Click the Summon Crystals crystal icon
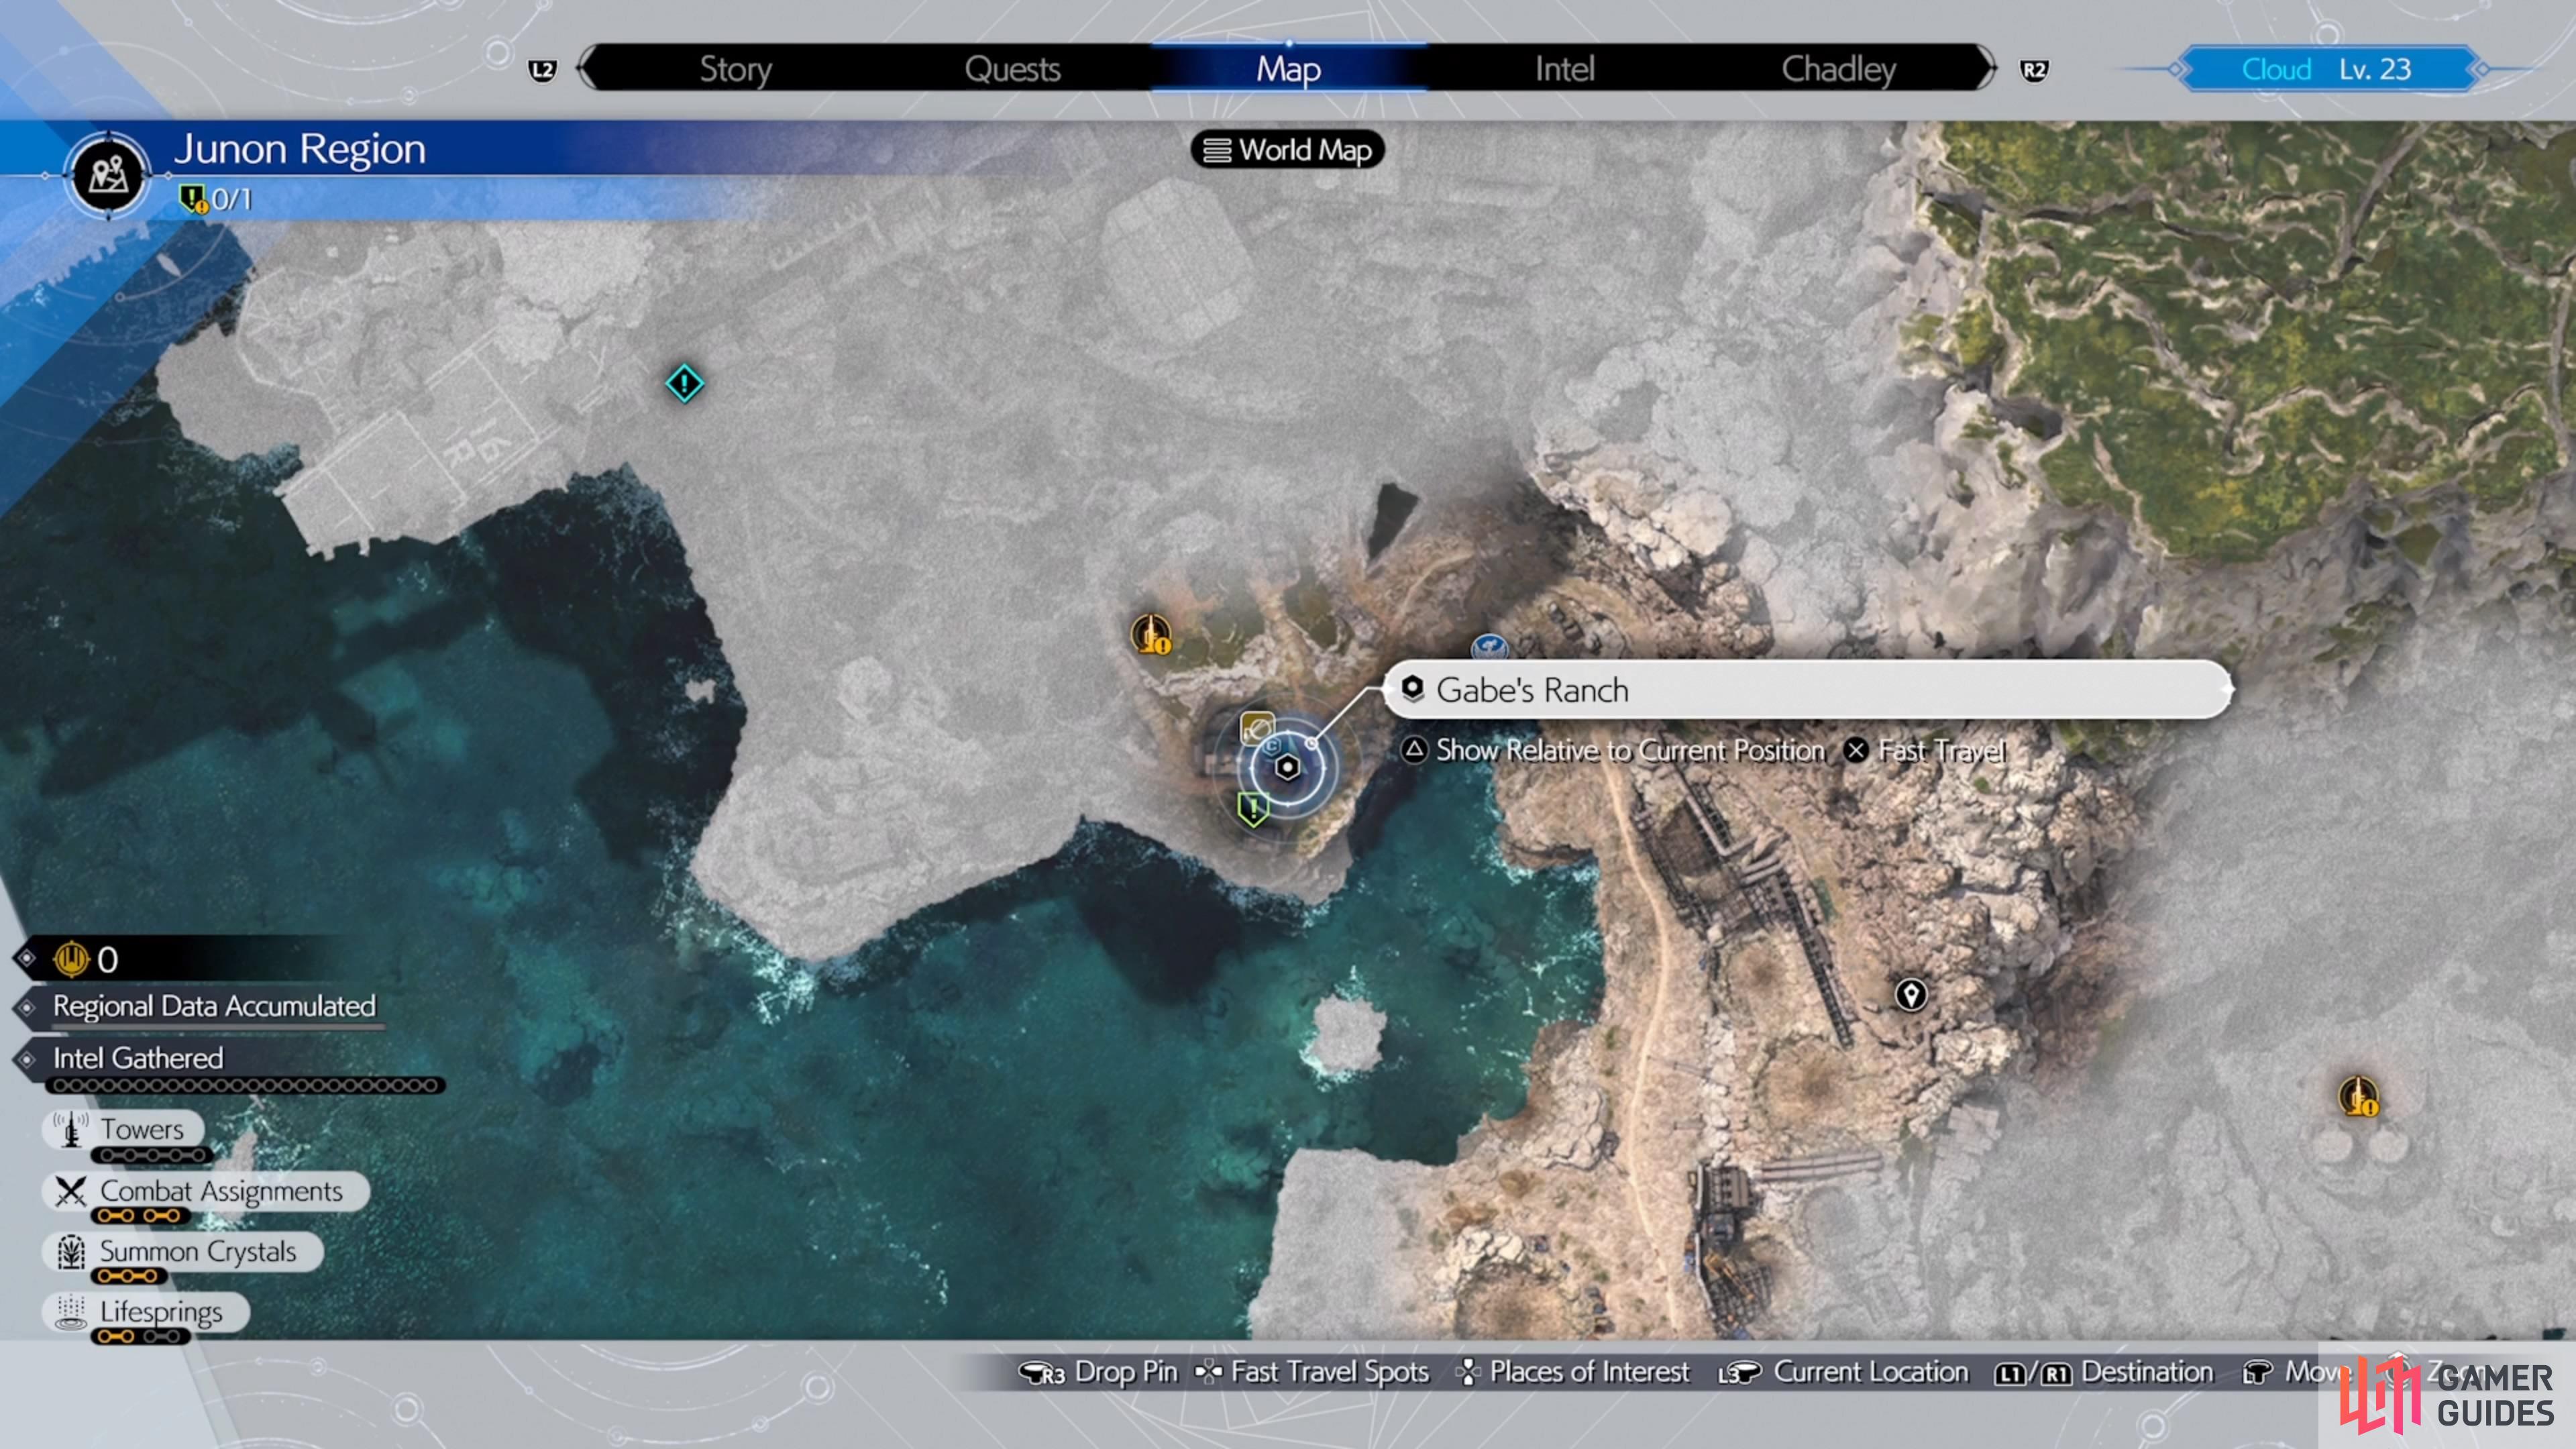2576x1449 pixels. [x=71, y=1252]
